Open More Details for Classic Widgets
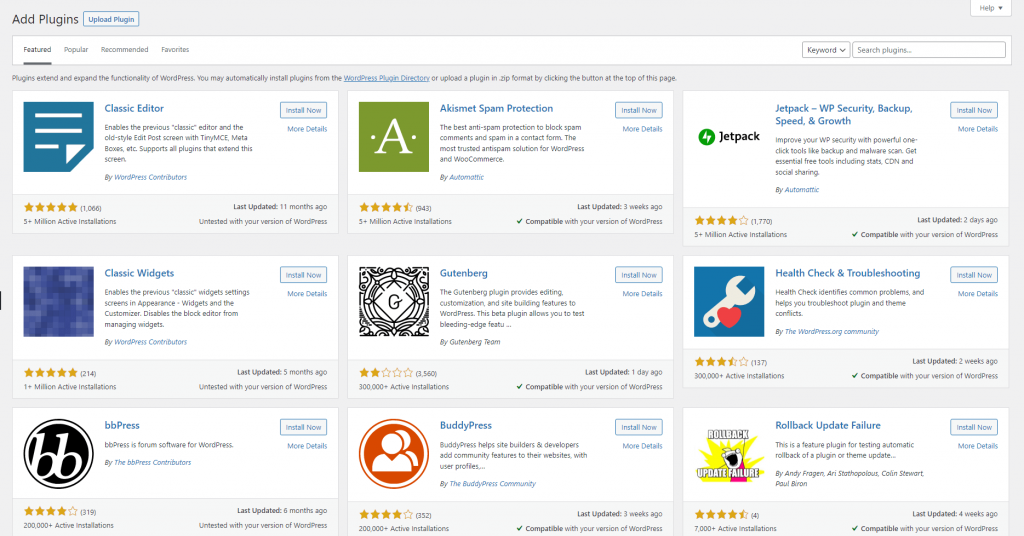The image size is (1024, 536). tap(307, 294)
